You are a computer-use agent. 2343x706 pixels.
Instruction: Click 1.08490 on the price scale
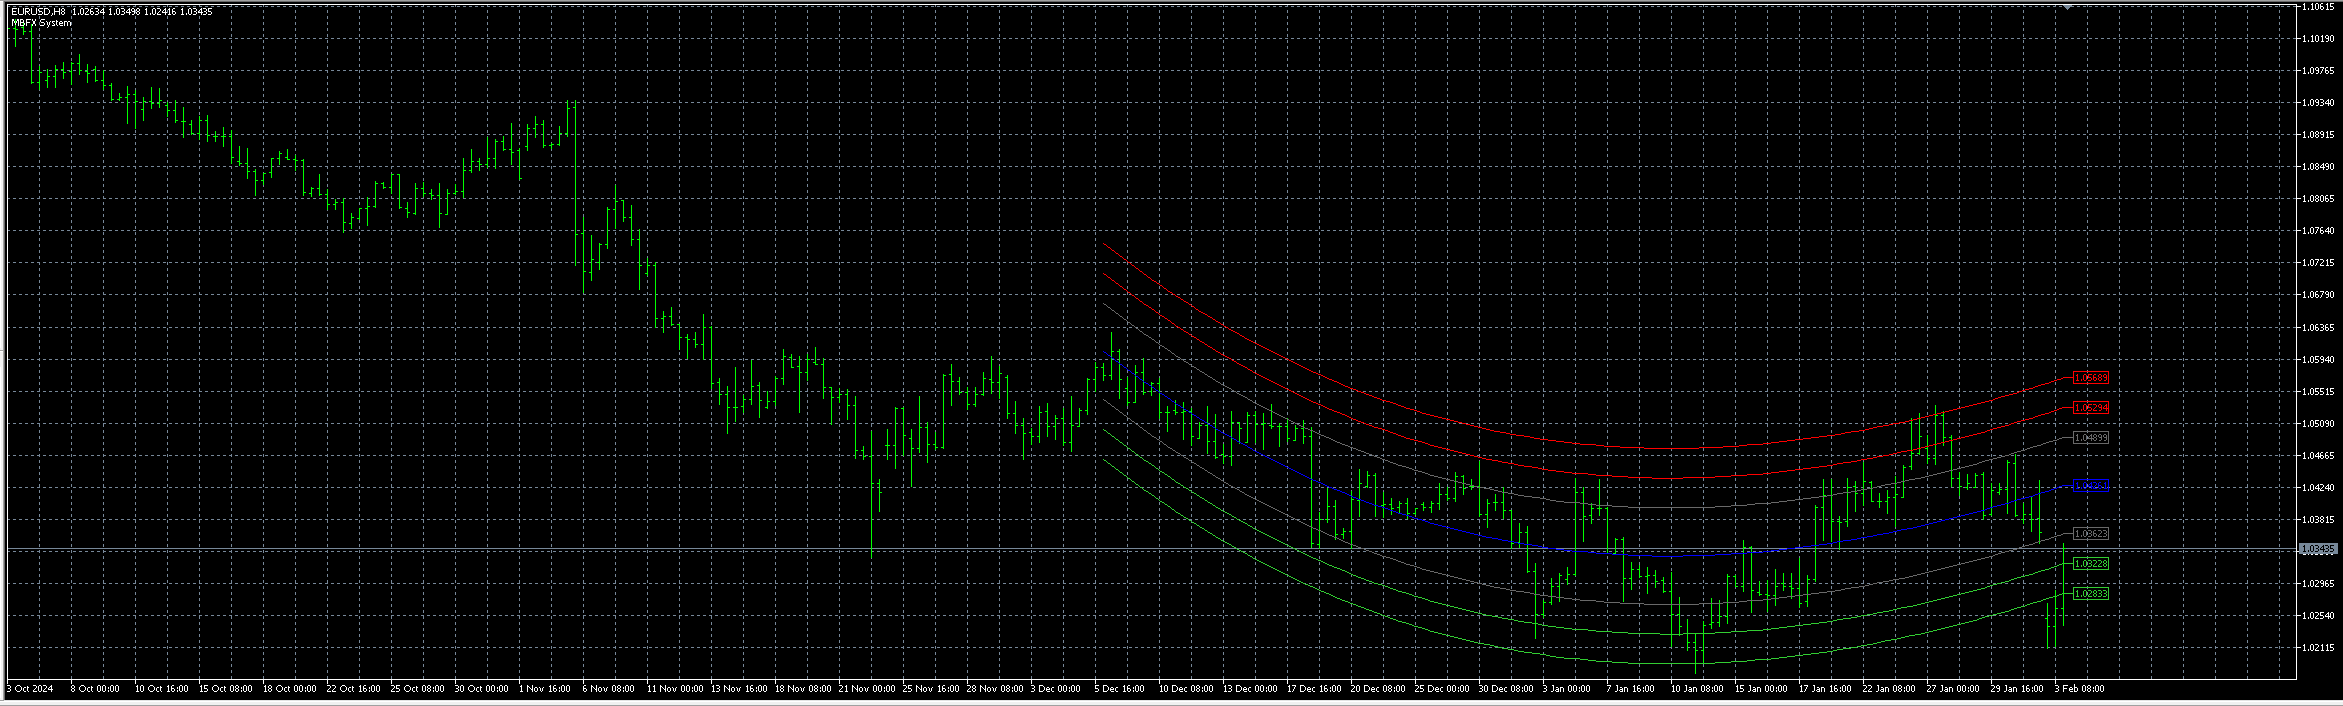(2318, 167)
